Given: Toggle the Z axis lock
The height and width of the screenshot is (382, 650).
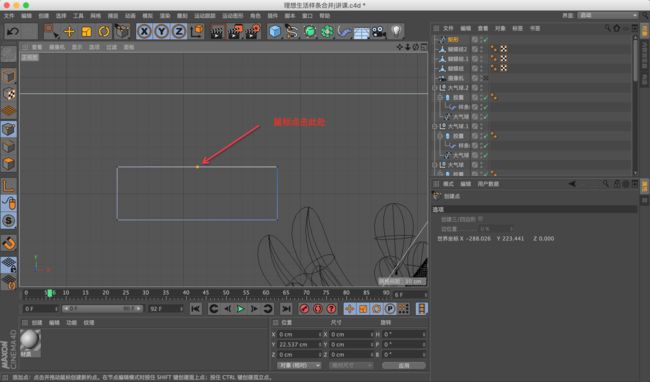Looking at the screenshot, I should (179, 31).
